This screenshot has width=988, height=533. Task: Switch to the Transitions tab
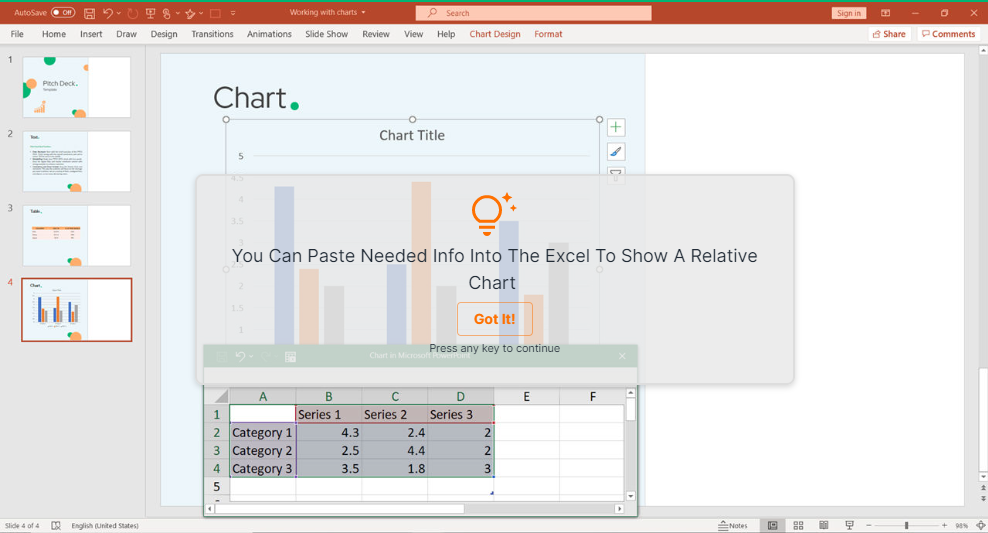212,34
